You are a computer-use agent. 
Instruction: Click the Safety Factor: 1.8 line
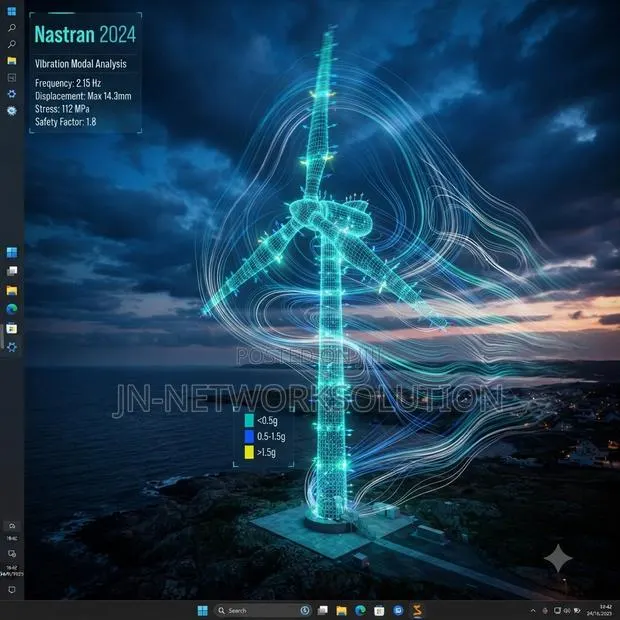coord(66,122)
